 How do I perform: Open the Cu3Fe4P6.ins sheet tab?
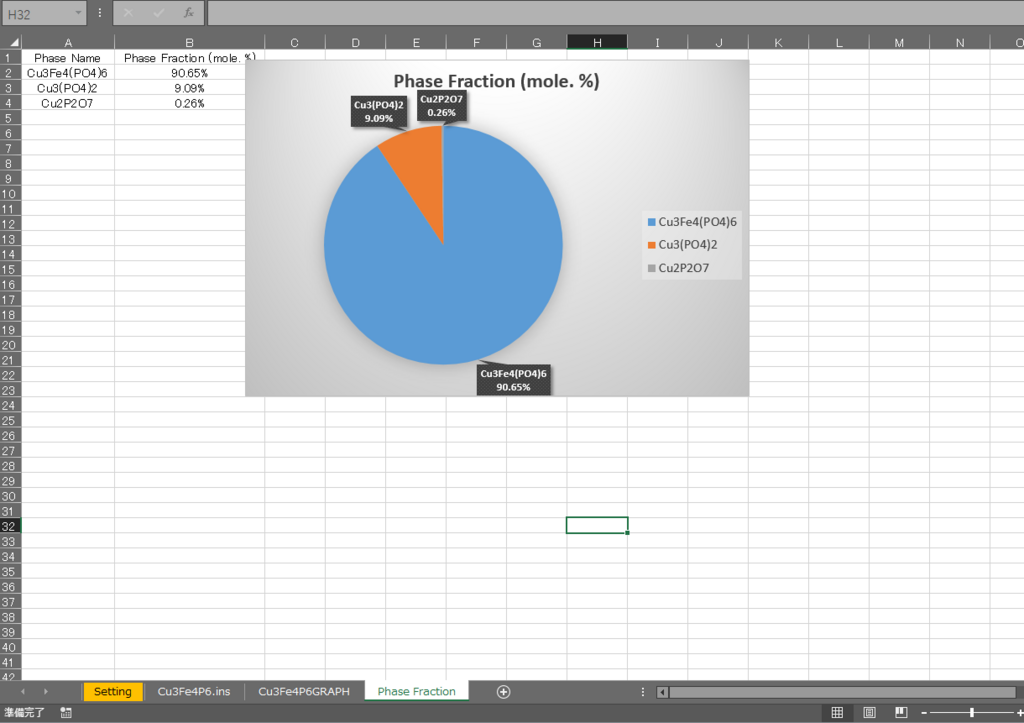tap(194, 692)
